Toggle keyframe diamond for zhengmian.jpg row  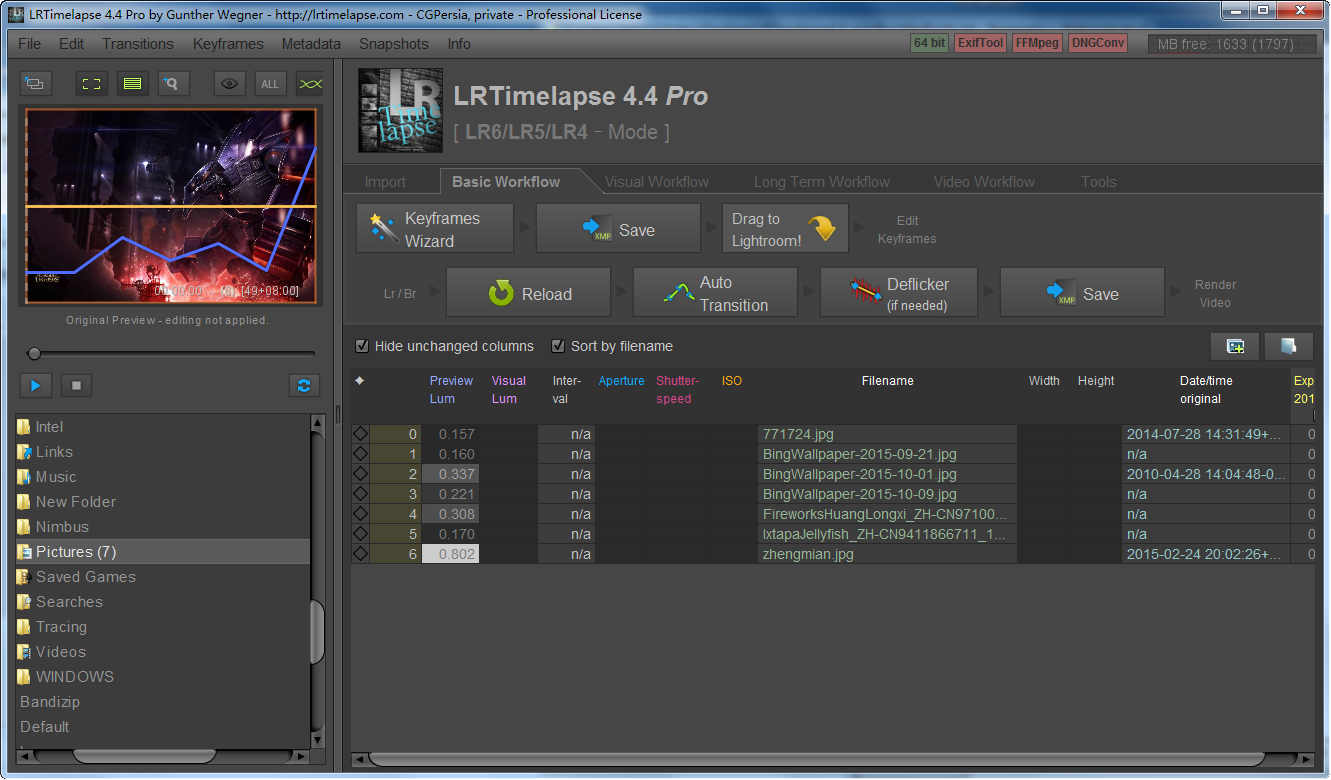coord(360,554)
